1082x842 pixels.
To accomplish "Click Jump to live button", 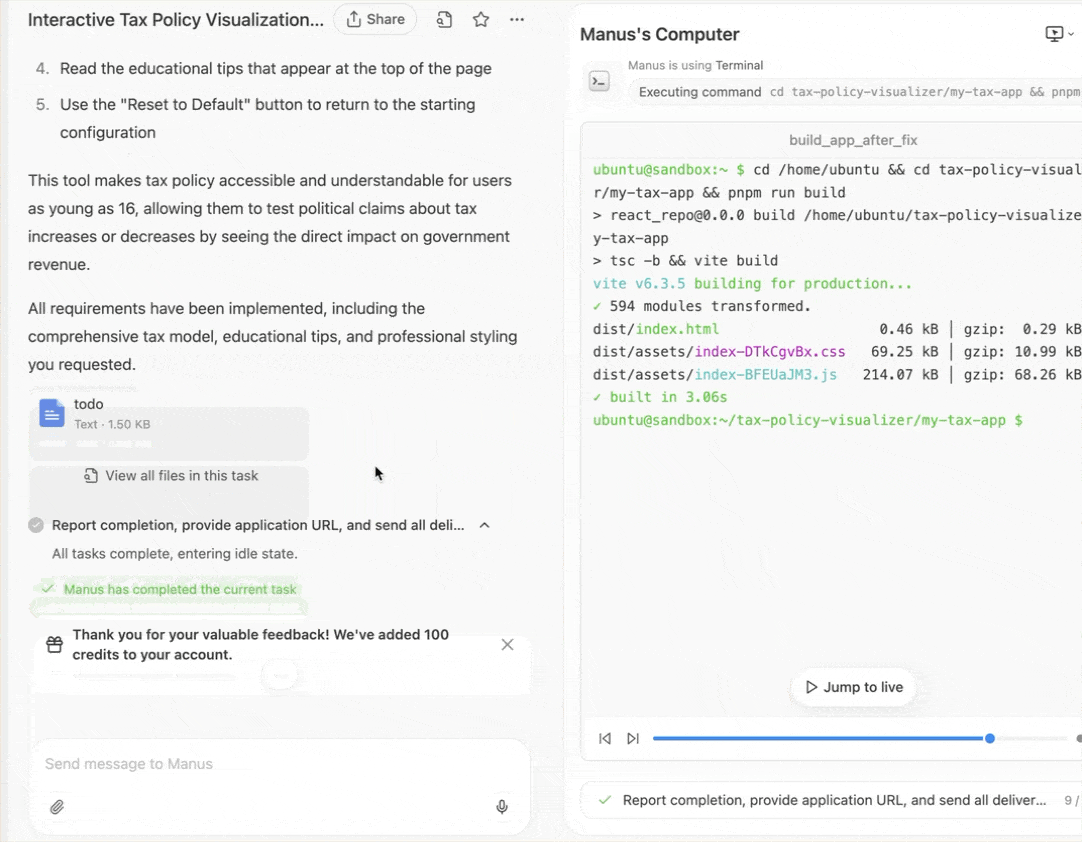I will (x=854, y=687).
